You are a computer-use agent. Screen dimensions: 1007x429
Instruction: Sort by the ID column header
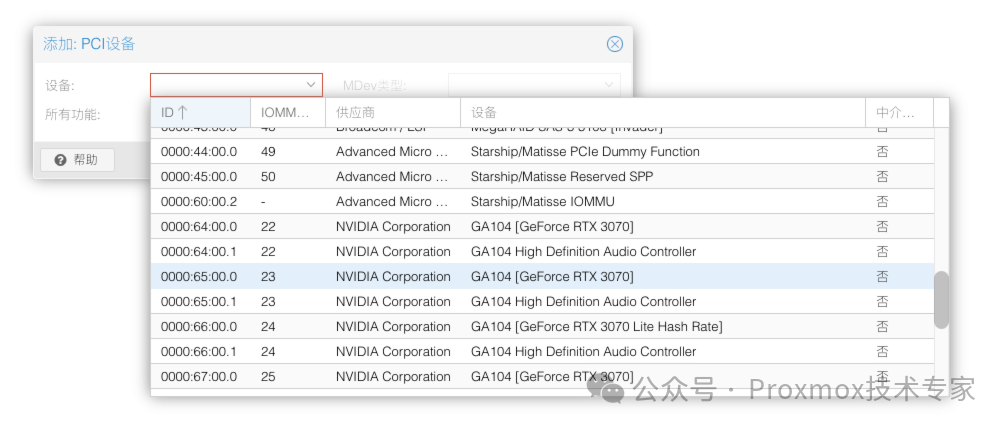(x=200, y=113)
